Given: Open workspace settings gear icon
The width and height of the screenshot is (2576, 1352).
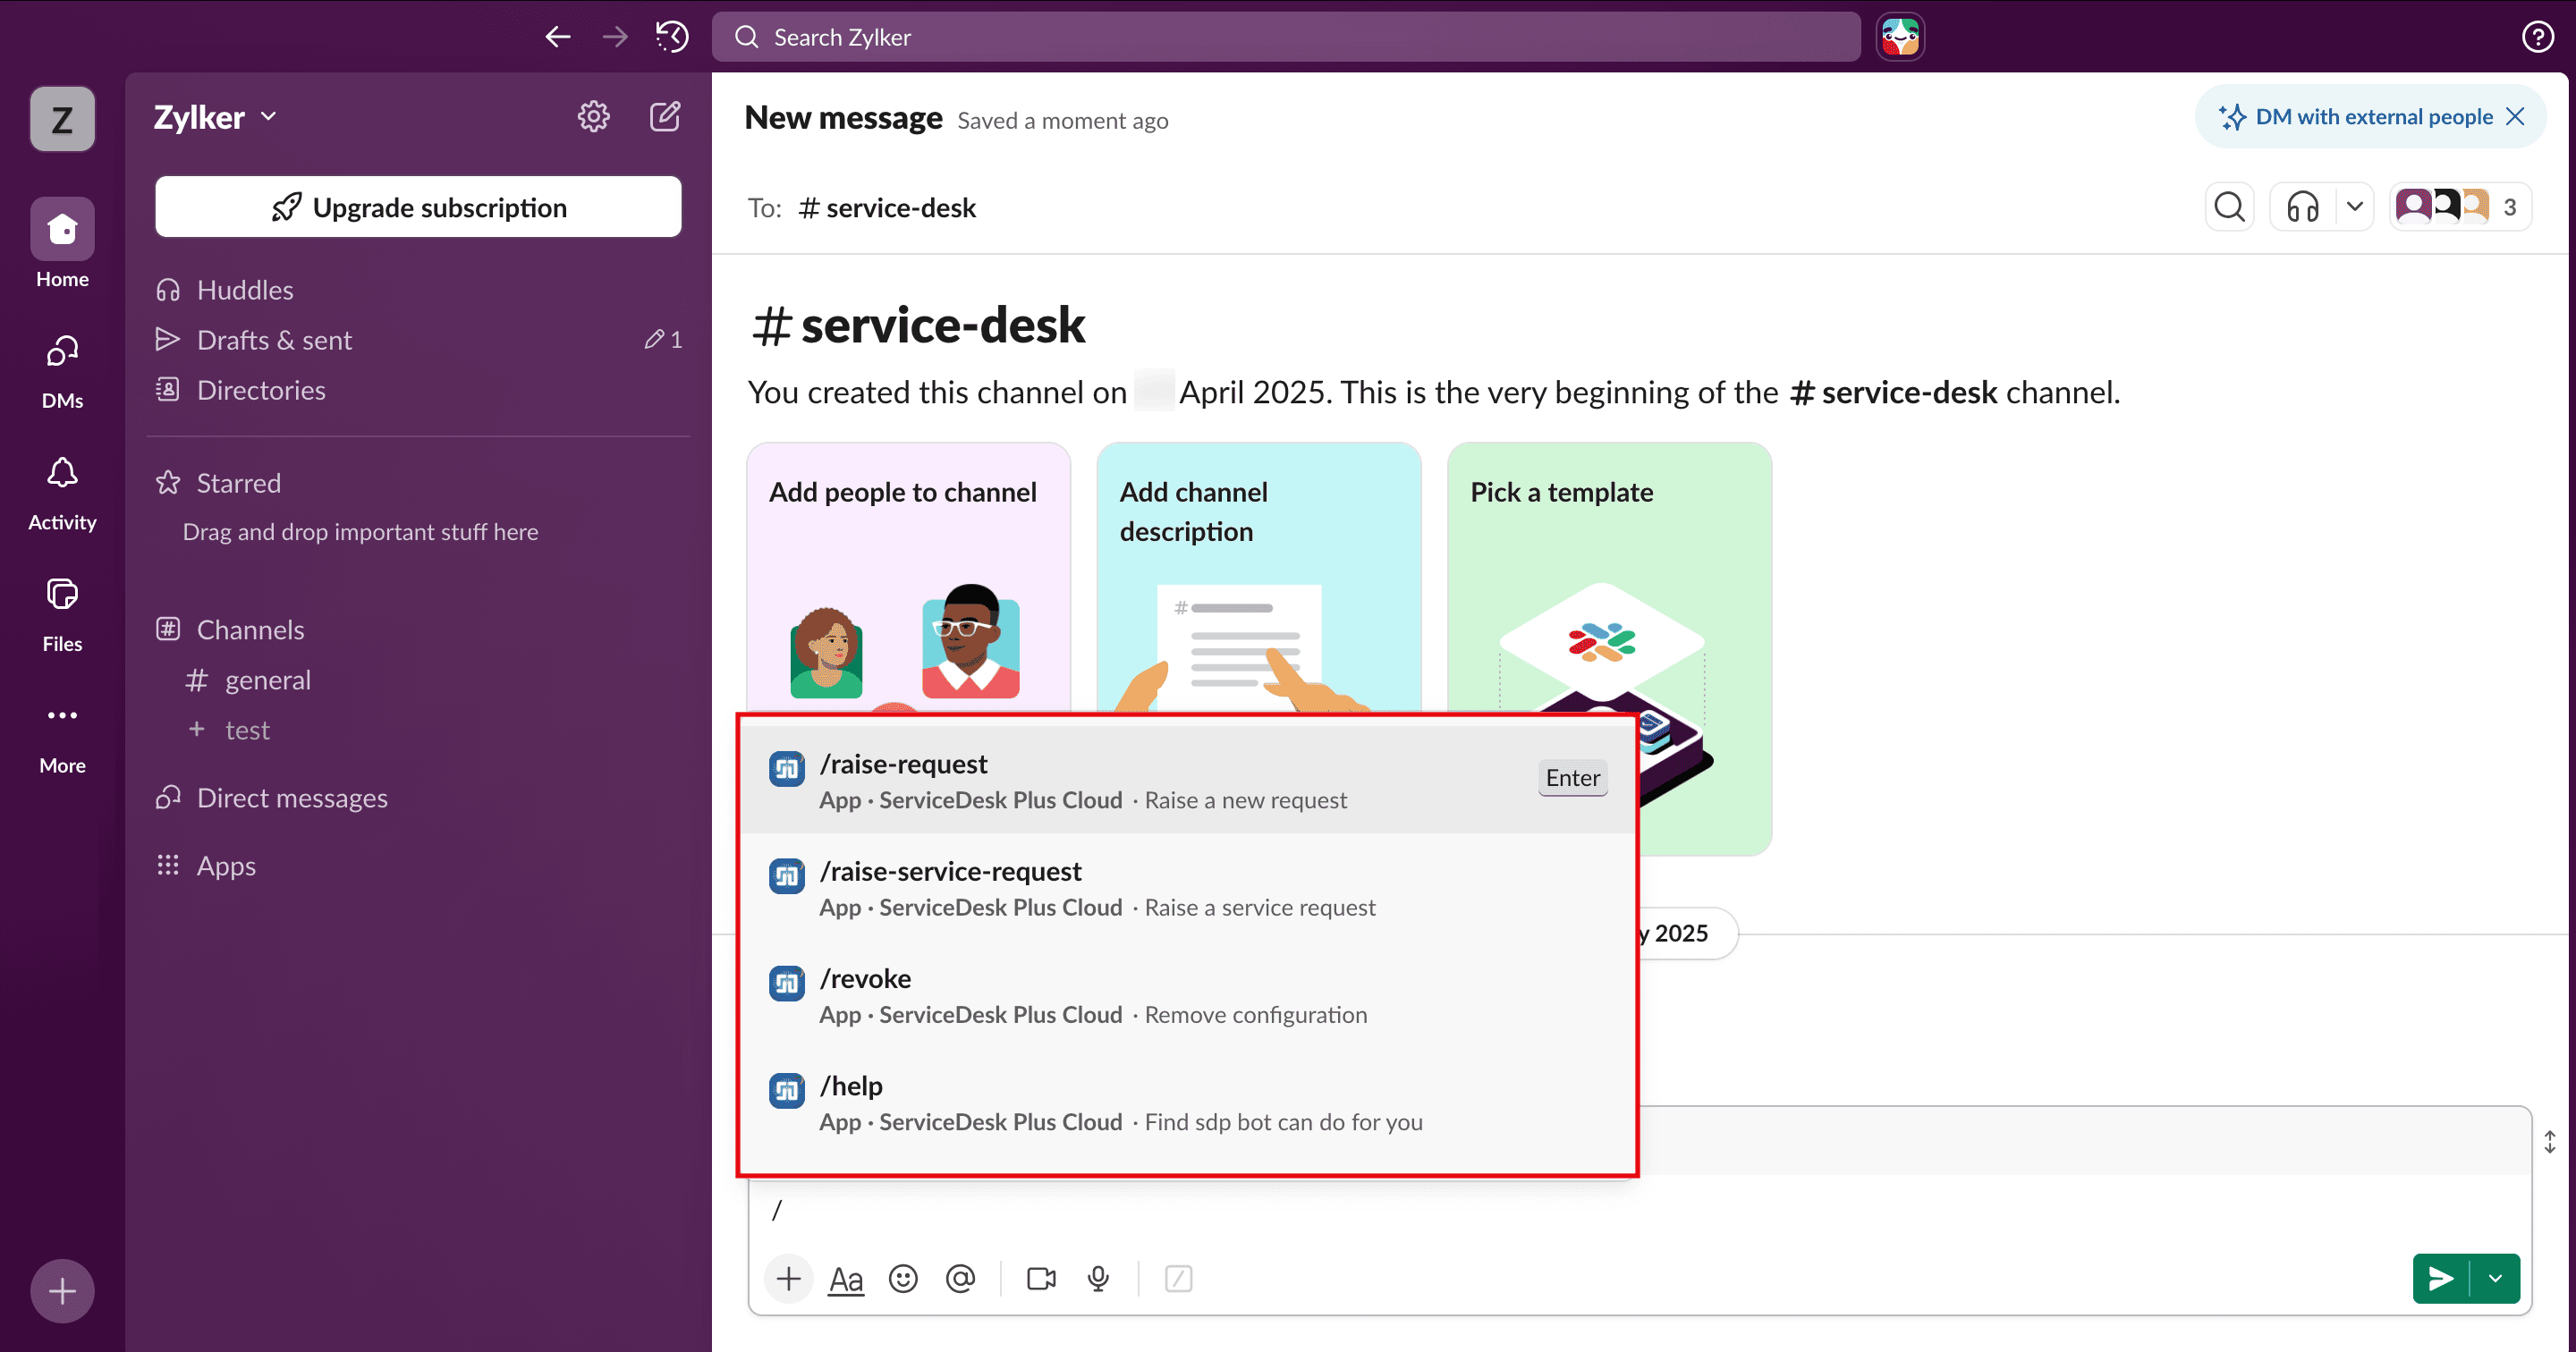Looking at the screenshot, I should click(x=593, y=117).
